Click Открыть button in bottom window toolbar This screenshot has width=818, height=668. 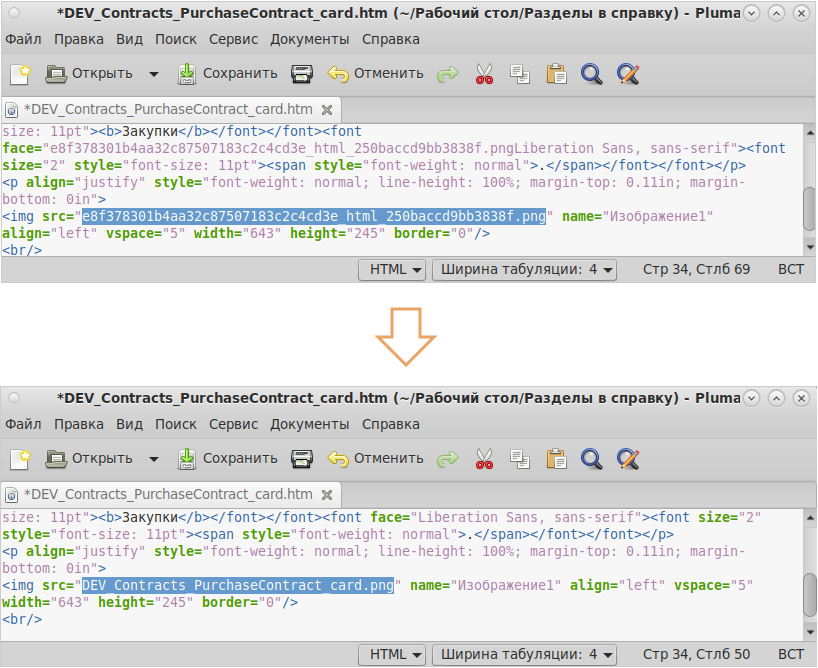(x=90, y=459)
